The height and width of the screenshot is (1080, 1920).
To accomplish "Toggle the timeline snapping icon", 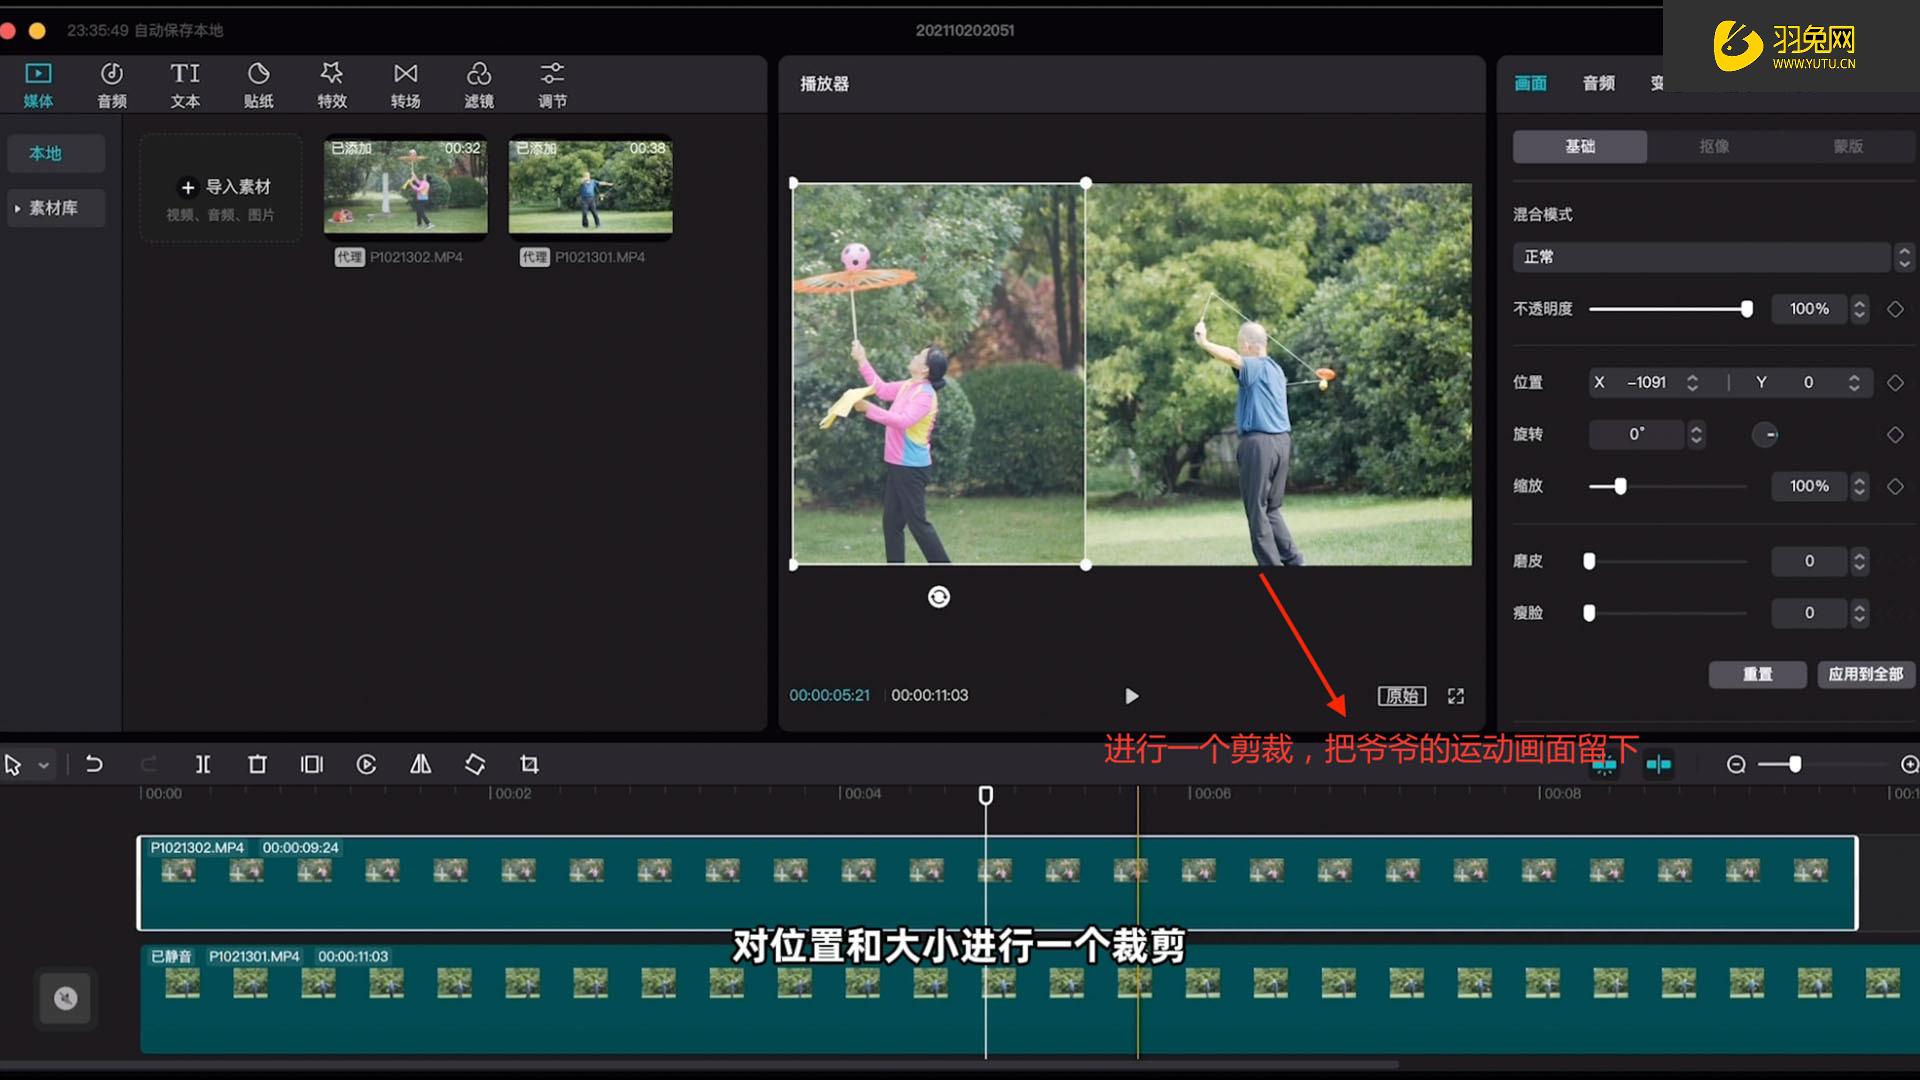I will 1658,765.
